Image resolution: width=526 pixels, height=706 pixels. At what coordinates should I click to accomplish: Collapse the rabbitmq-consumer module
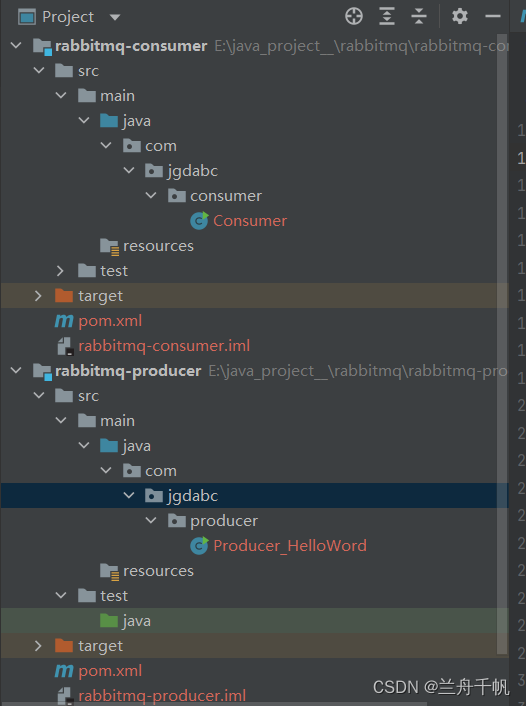click(16, 45)
